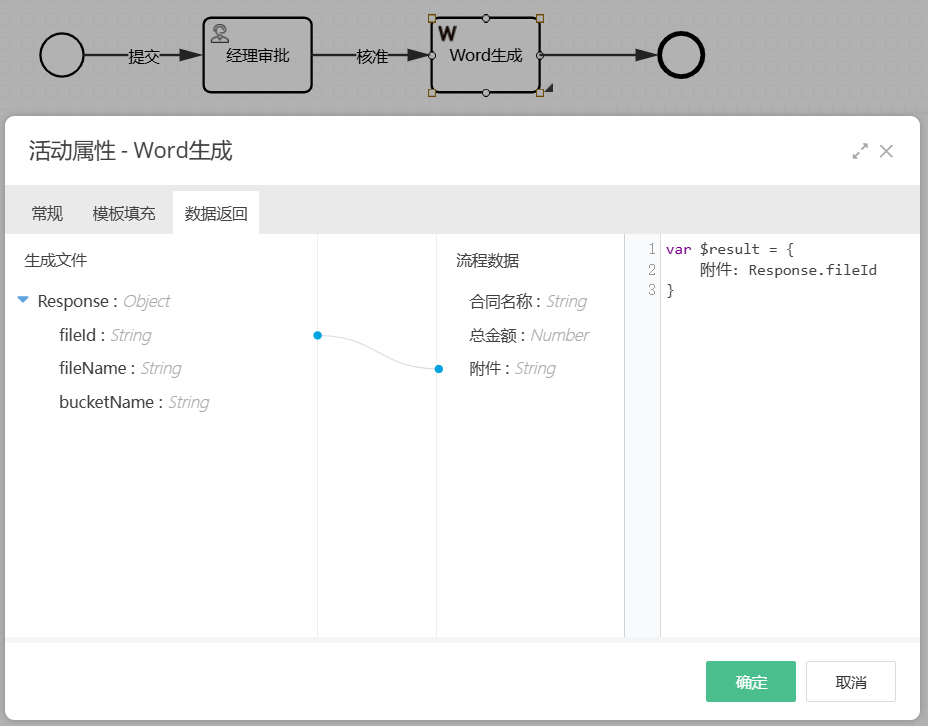Close the 活动属性 dialog
Image resolution: width=928 pixels, height=726 pixels.
click(x=886, y=151)
